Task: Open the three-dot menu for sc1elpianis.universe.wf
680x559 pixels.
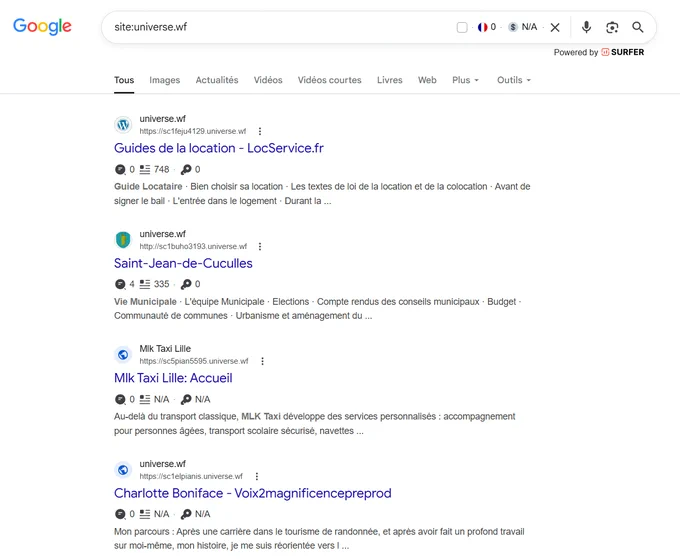Action: tap(257, 476)
